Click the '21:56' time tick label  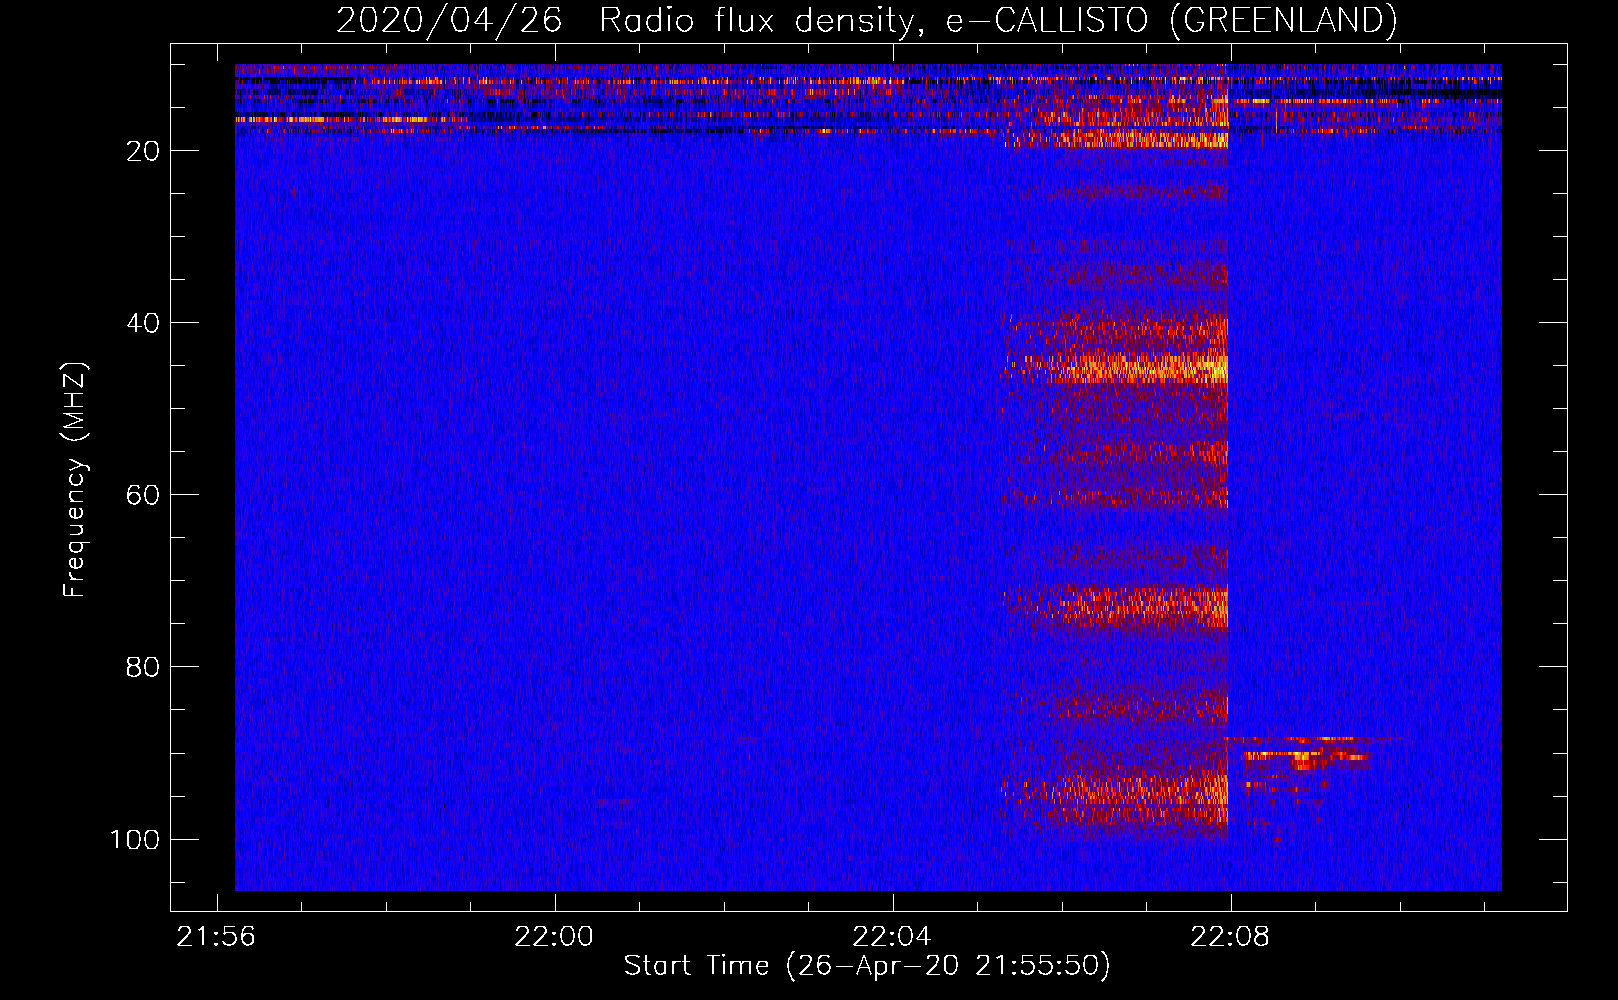pos(216,937)
